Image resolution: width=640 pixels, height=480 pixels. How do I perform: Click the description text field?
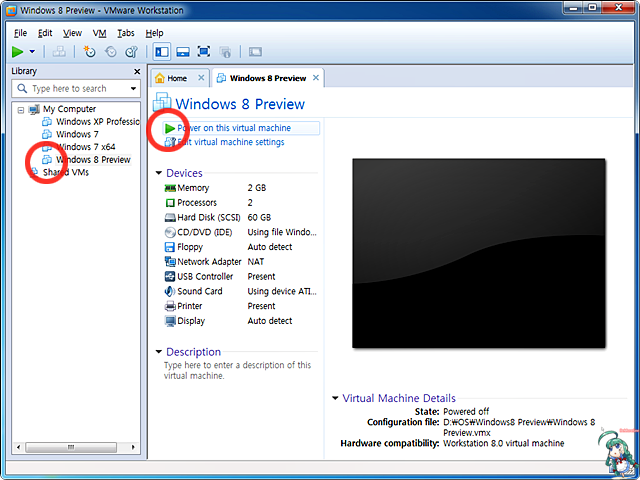point(237,370)
